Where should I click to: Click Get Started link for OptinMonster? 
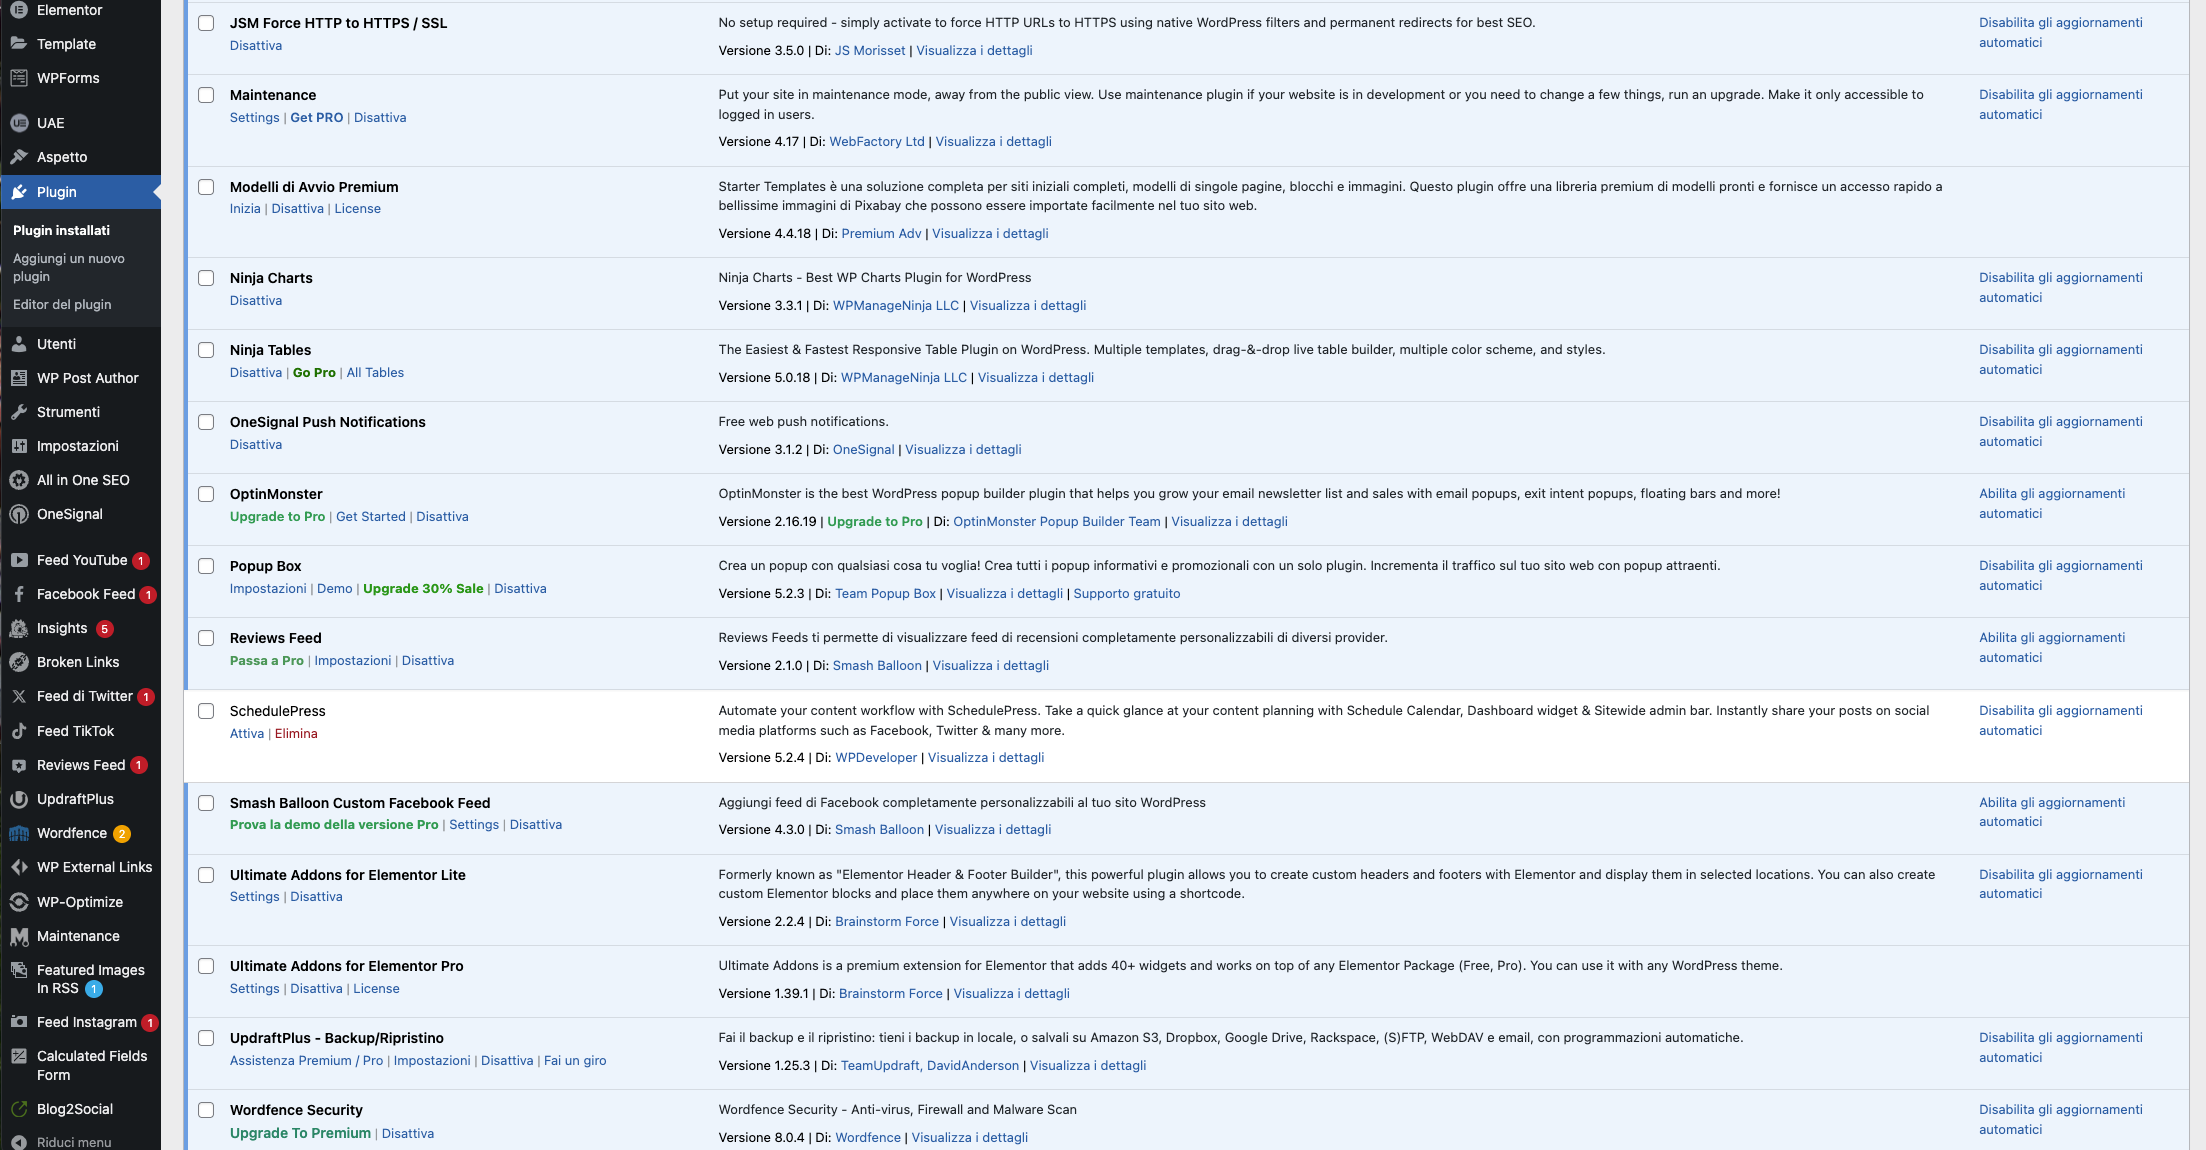tap(371, 516)
